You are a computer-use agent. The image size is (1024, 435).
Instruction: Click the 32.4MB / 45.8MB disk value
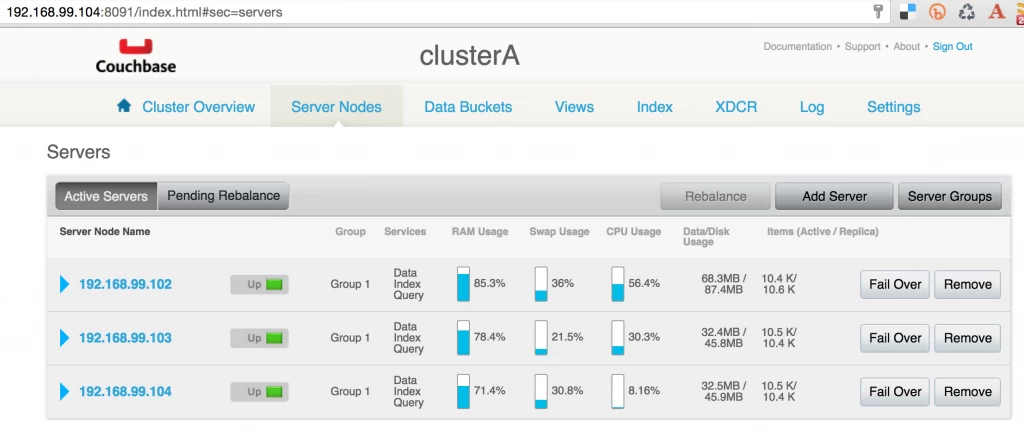click(x=723, y=338)
